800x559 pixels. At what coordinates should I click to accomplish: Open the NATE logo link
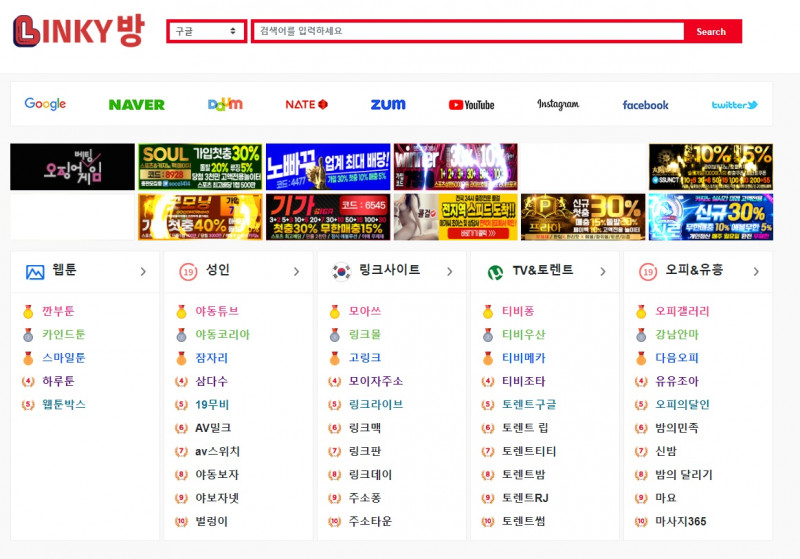click(306, 104)
